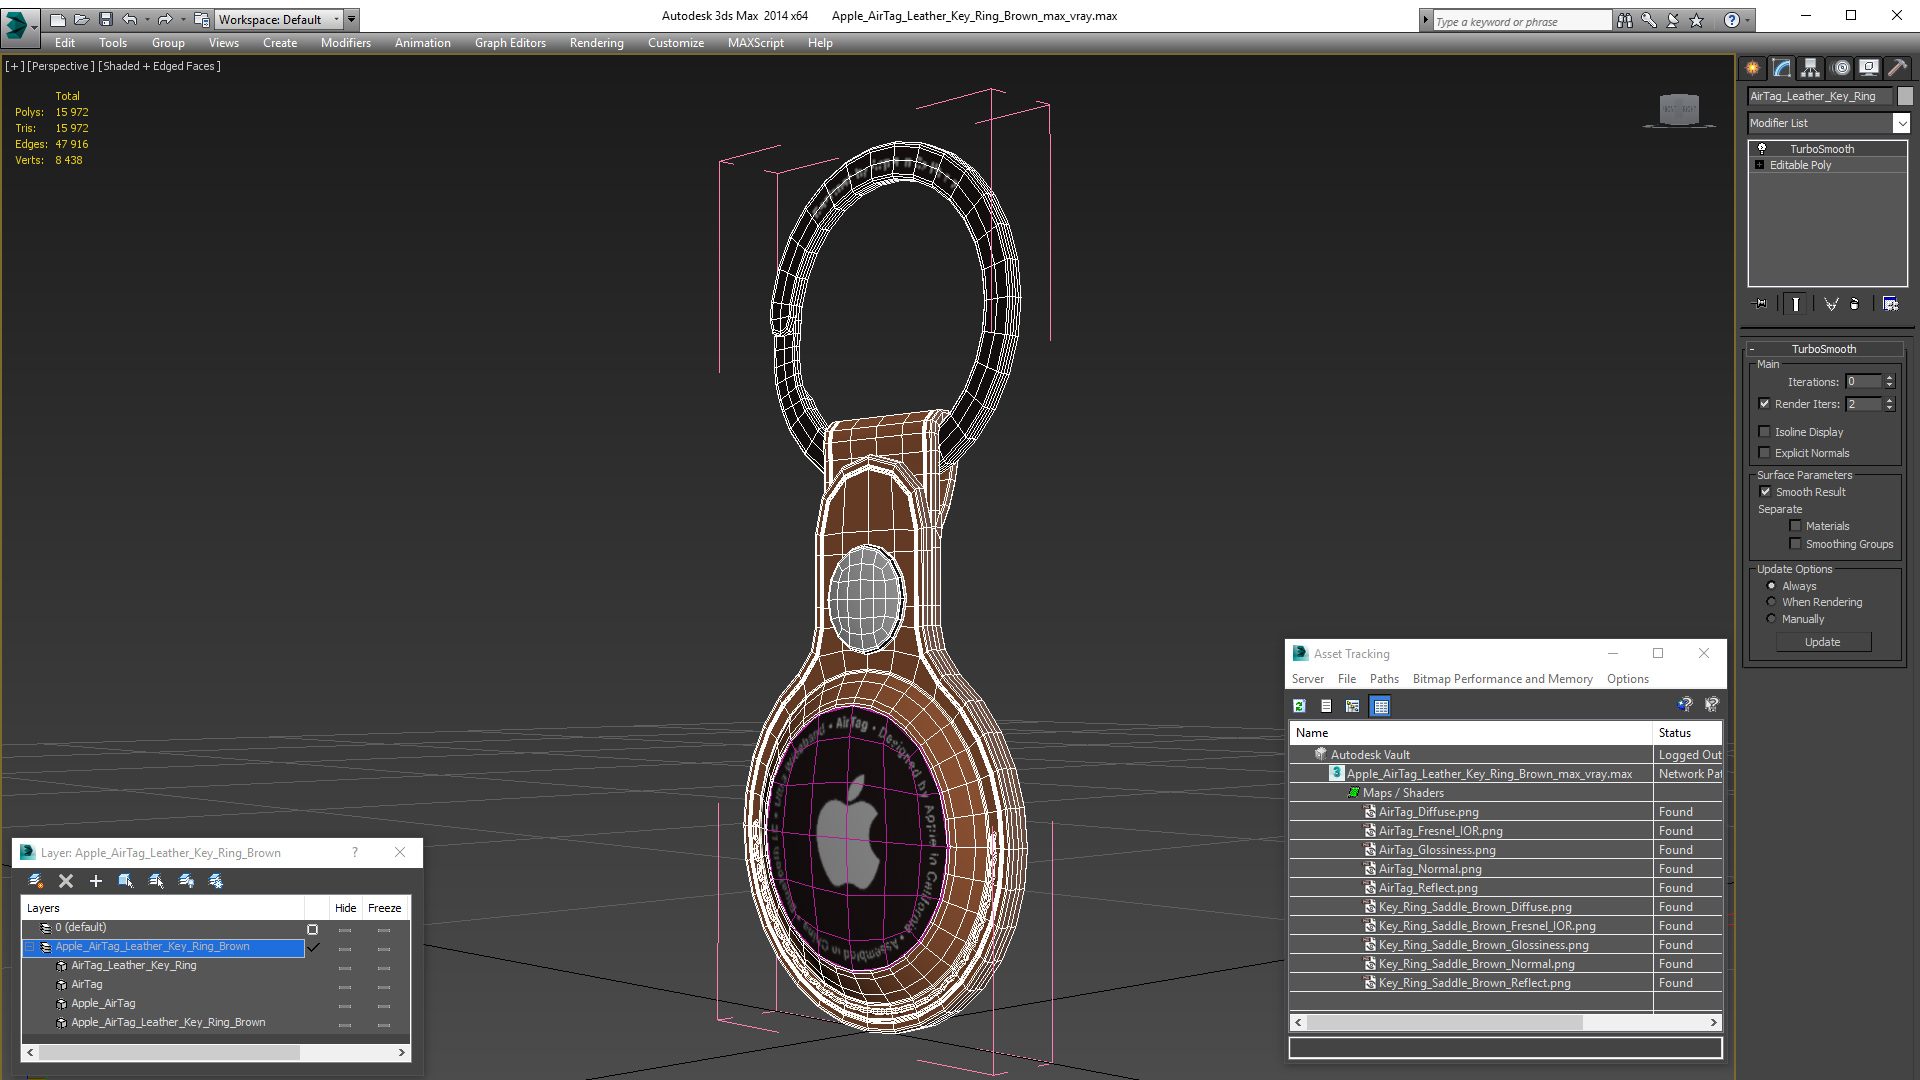1920x1080 pixels.
Task: Open the Graph Editors menu
Action: tap(510, 43)
